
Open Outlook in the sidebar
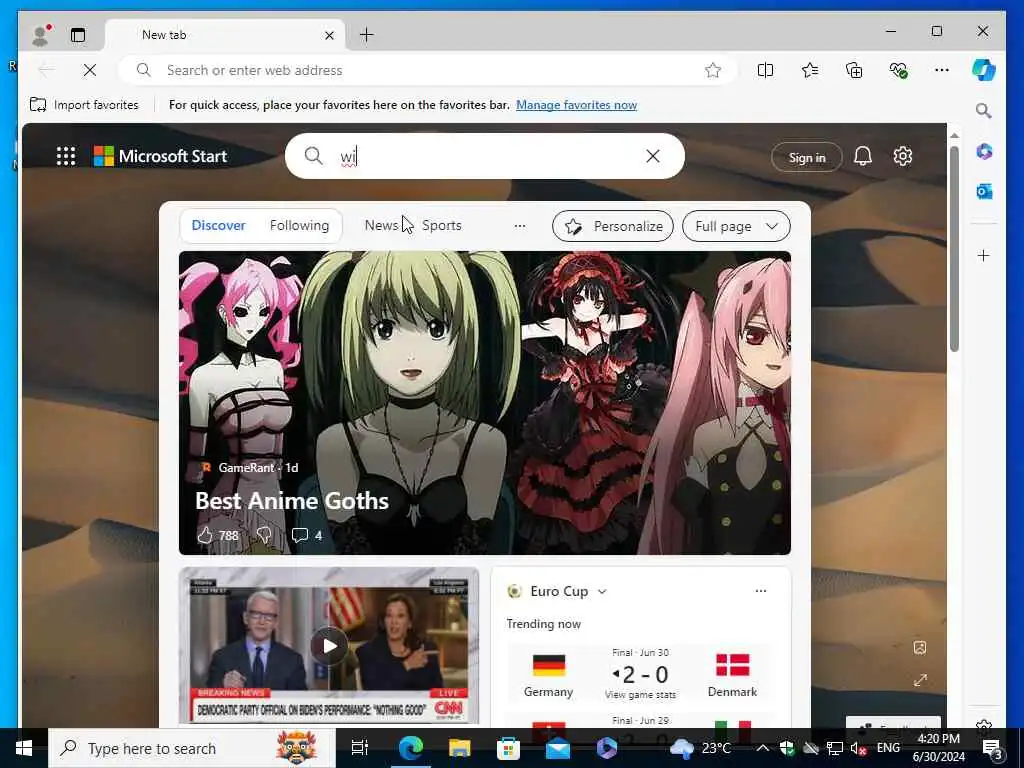tap(984, 191)
